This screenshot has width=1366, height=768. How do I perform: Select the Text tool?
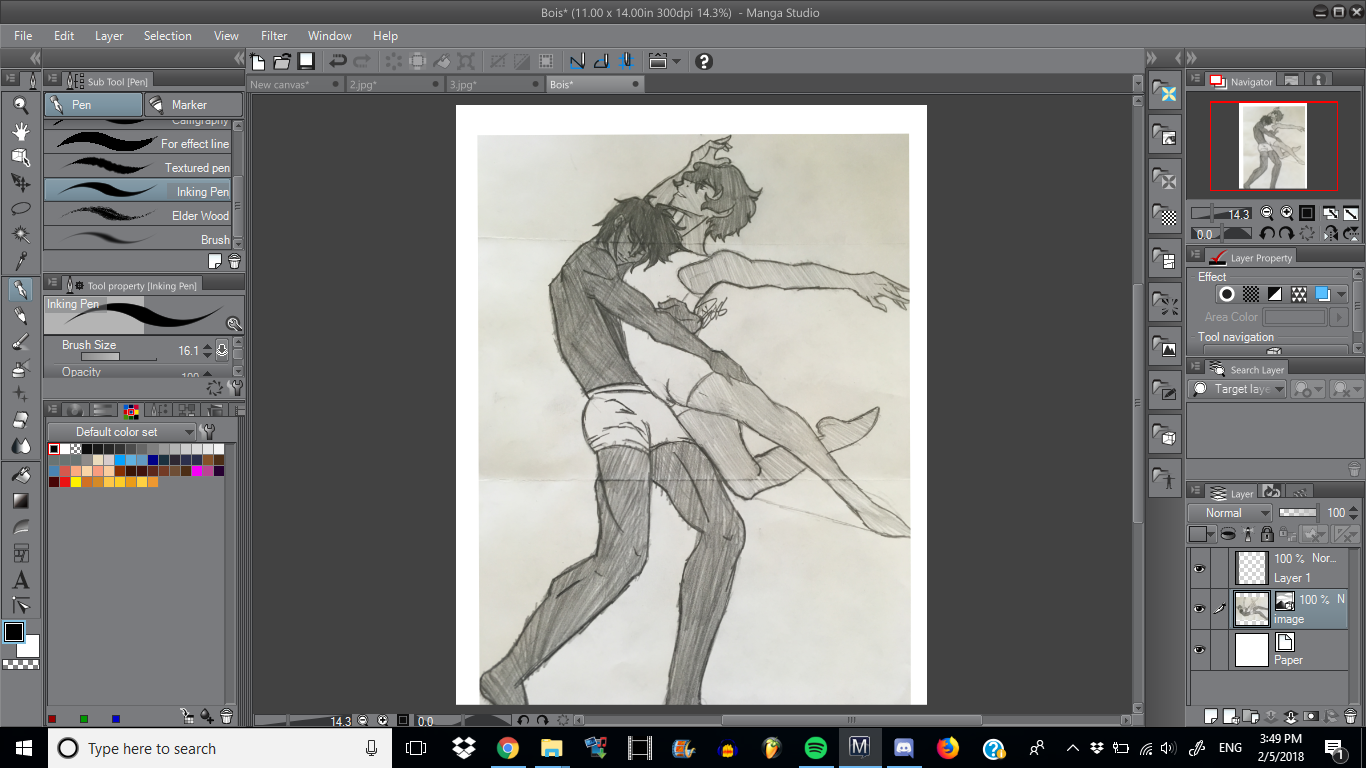[20, 580]
